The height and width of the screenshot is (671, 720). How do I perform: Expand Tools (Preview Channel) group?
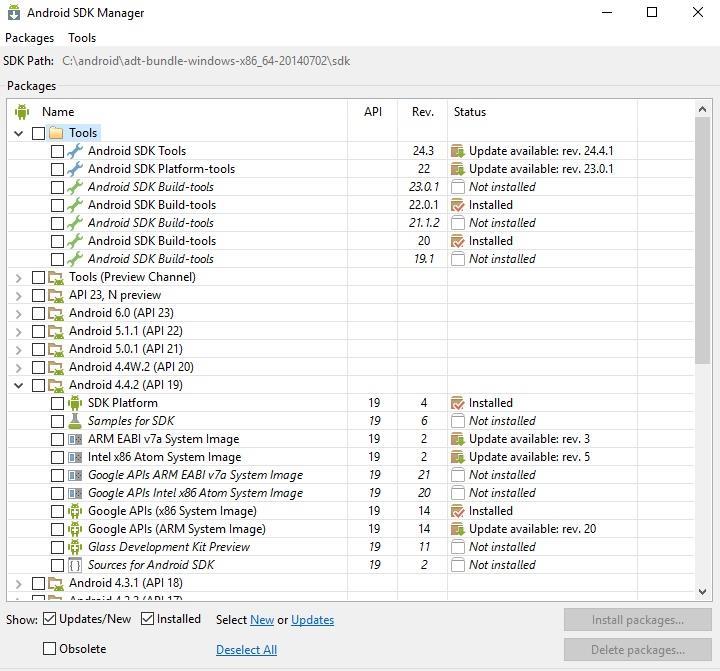tap(18, 277)
